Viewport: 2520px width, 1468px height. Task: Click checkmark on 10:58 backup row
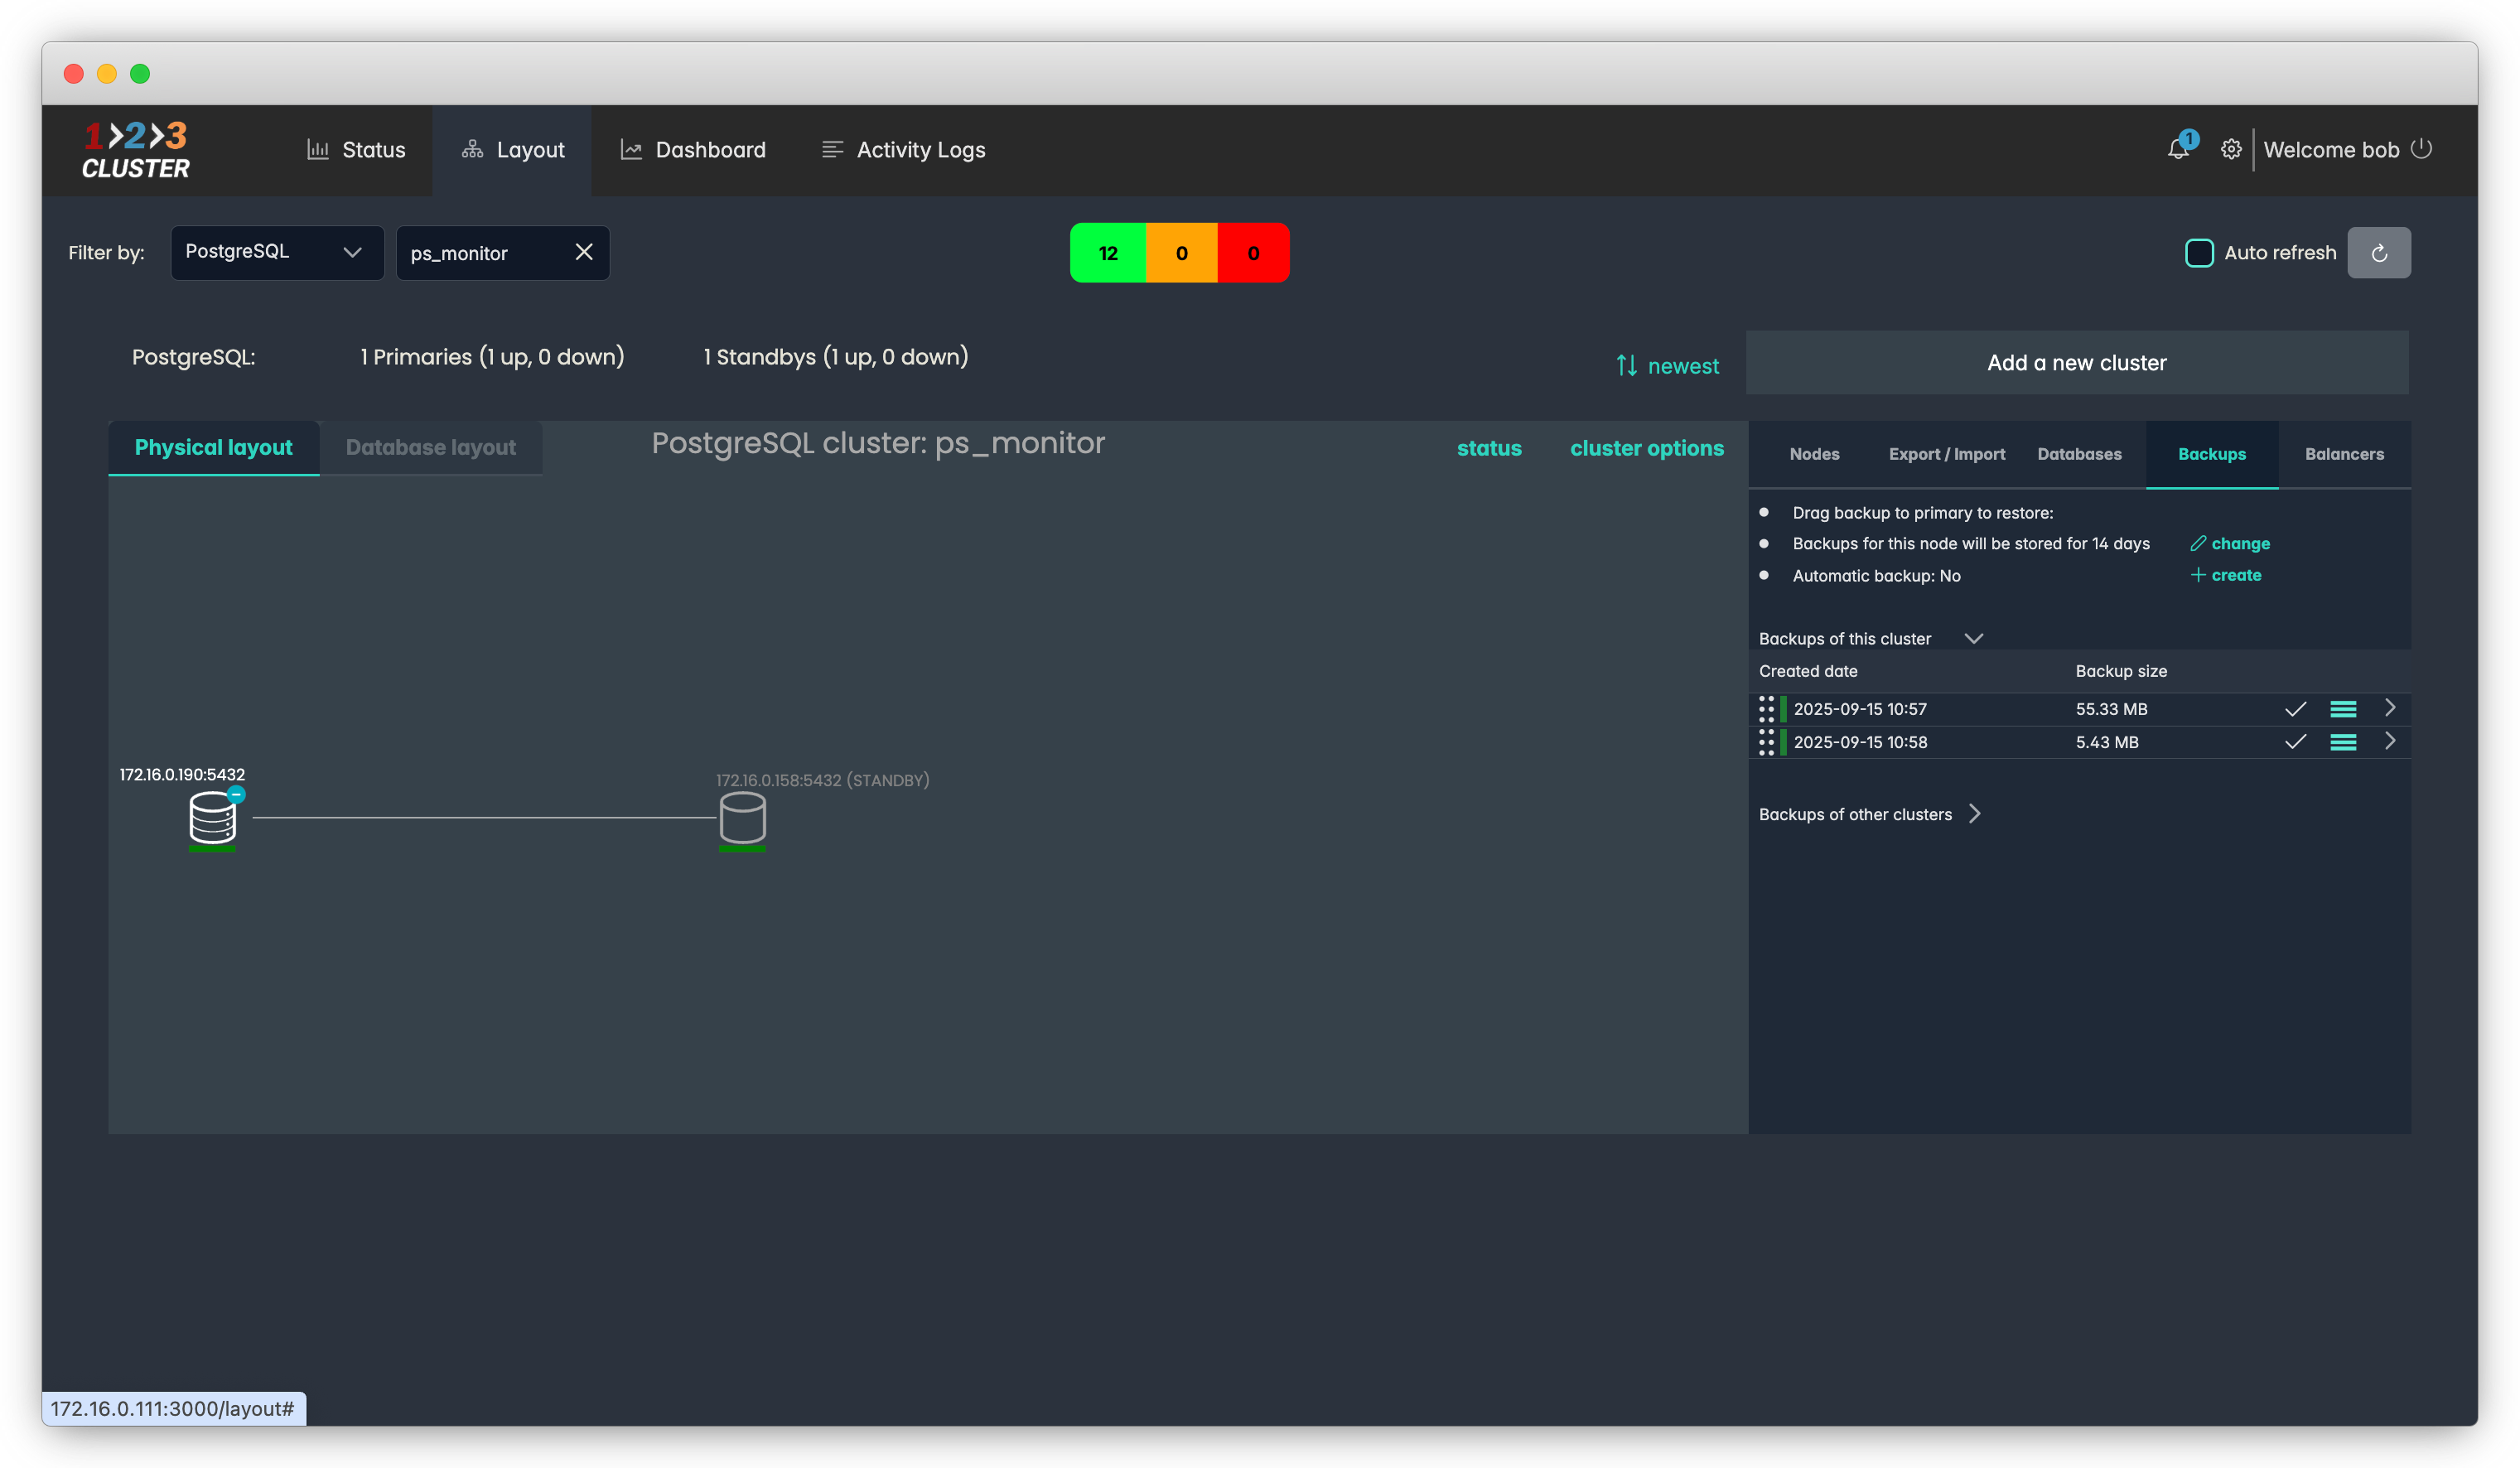pos(2295,742)
